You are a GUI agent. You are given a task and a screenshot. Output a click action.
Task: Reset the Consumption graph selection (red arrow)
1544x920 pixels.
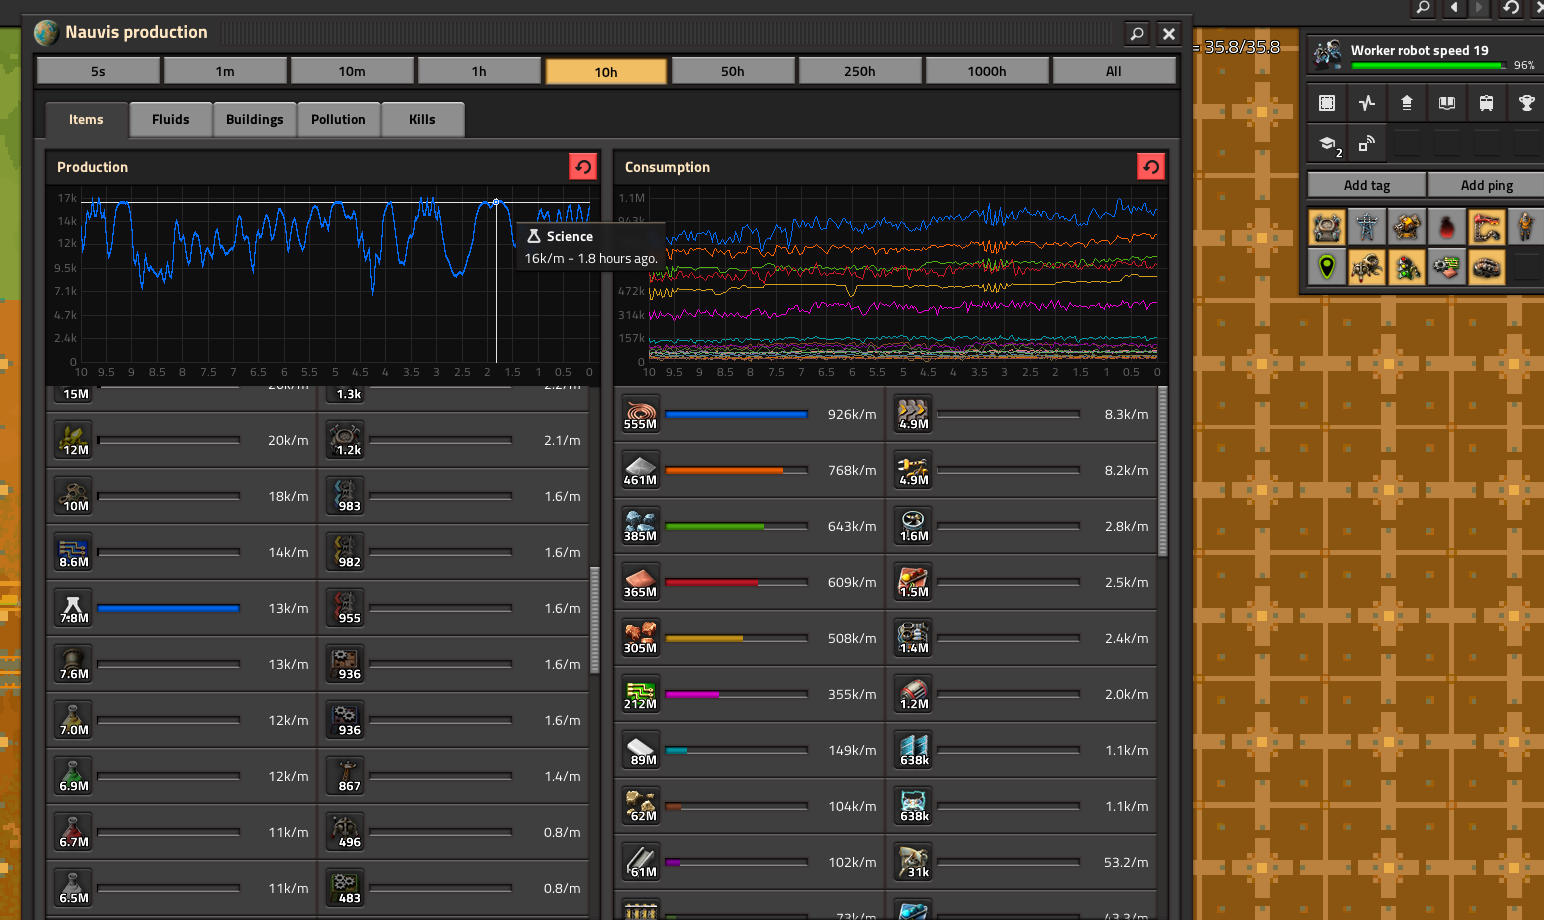pyautogui.click(x=1151, y=166)
